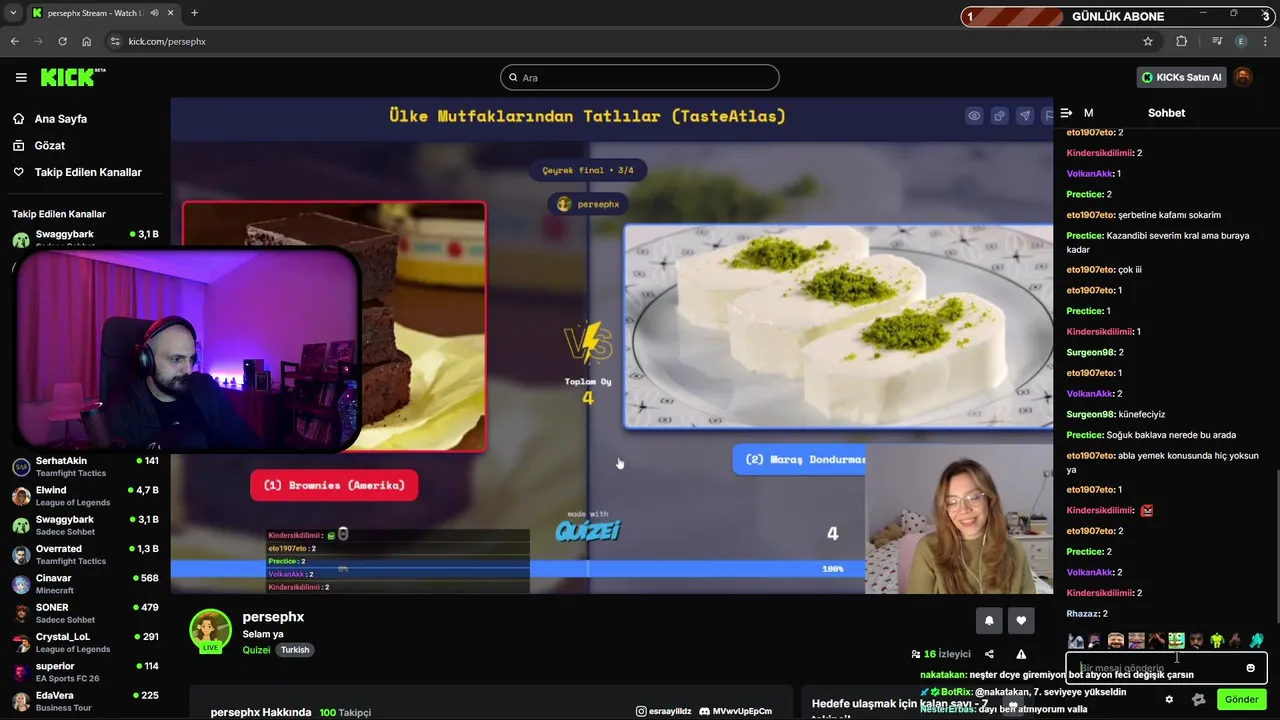This screenshot has width=1280, height=720.
Task: Click the Turkish language tag
Action: [x=295, y=649]
